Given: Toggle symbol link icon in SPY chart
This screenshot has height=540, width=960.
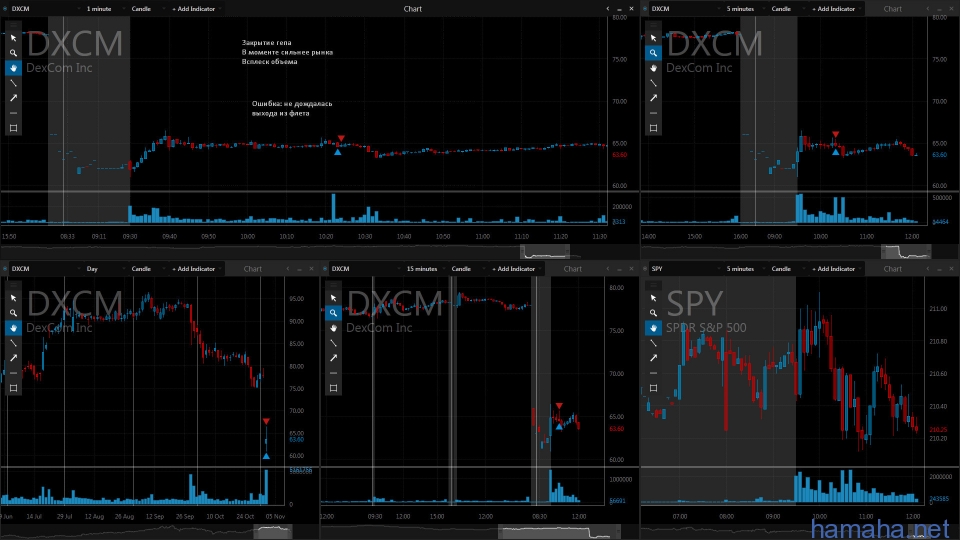Looking at the screenshot, I should coord(645,269).
